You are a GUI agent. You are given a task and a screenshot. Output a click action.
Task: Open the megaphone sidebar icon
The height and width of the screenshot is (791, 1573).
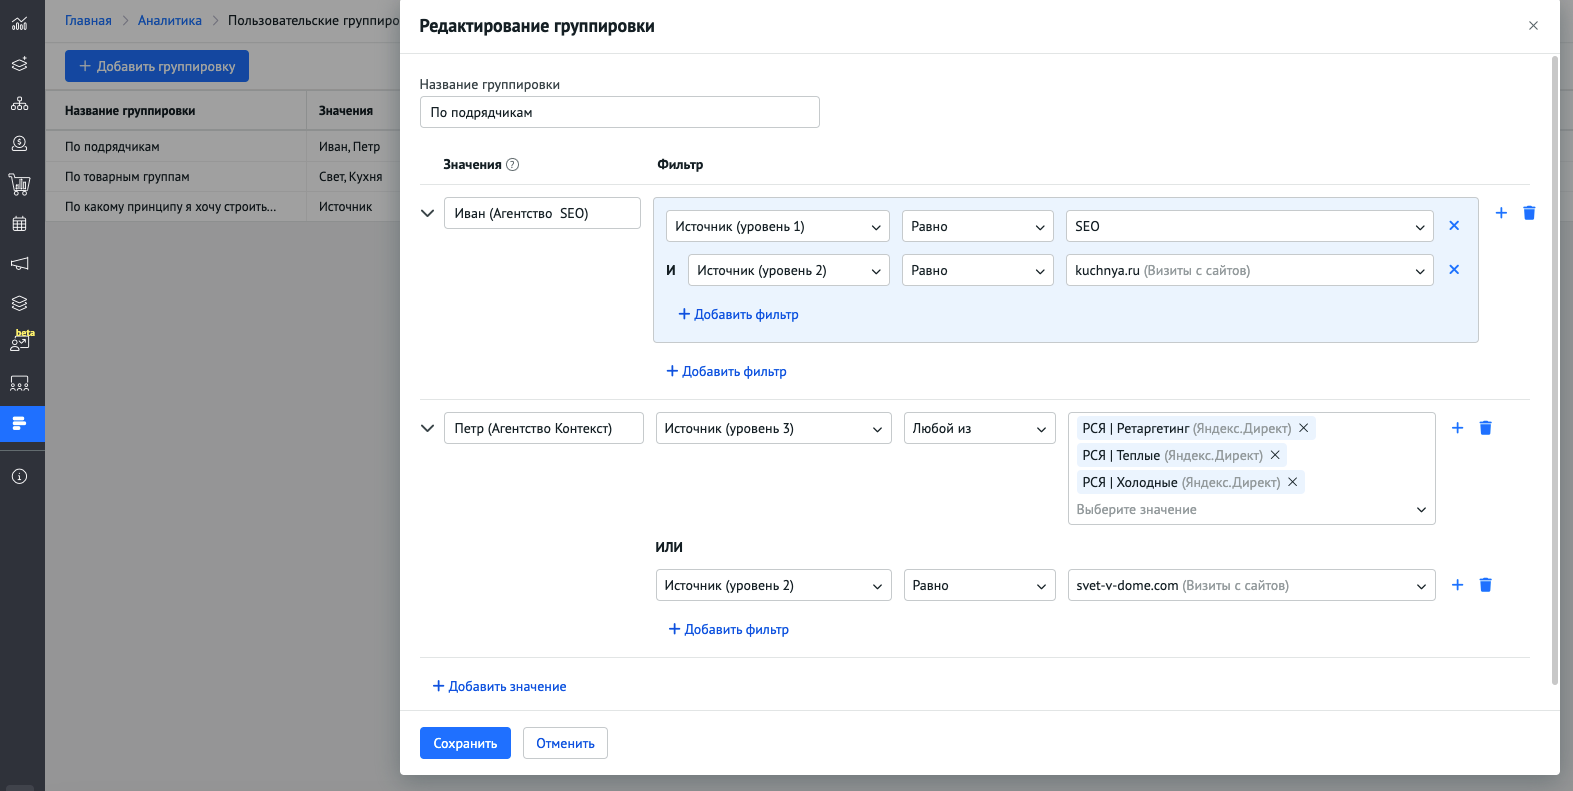(x=19, y=264)
